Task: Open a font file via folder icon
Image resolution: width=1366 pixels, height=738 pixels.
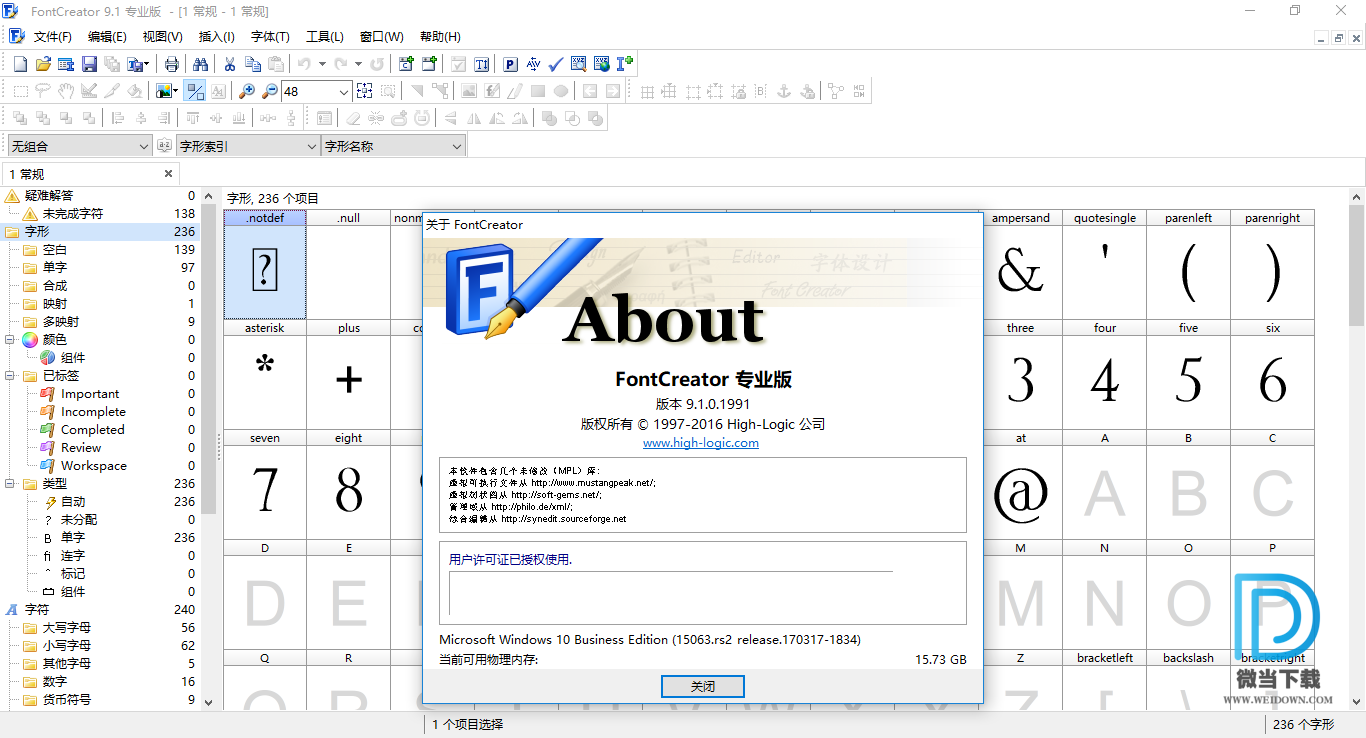Action: [x=43, y=64]
